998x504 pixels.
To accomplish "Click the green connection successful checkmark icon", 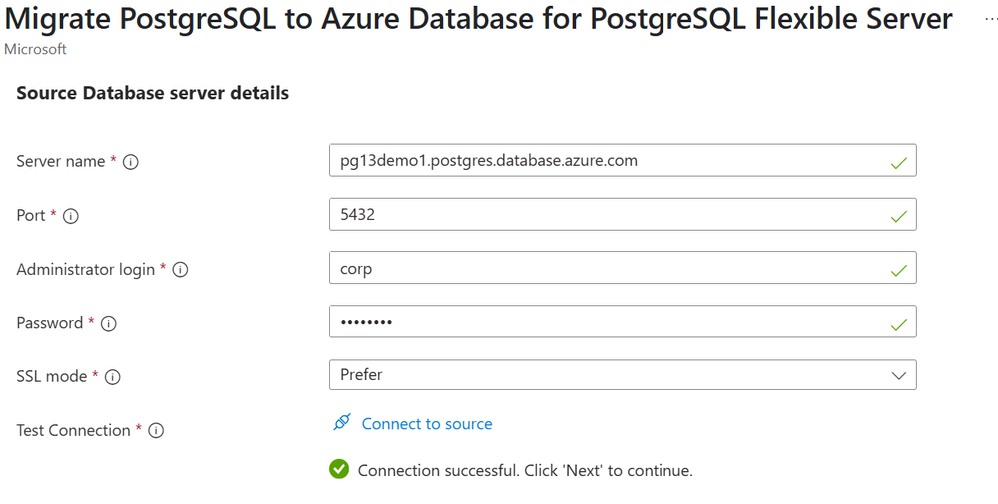I will 339,469.
